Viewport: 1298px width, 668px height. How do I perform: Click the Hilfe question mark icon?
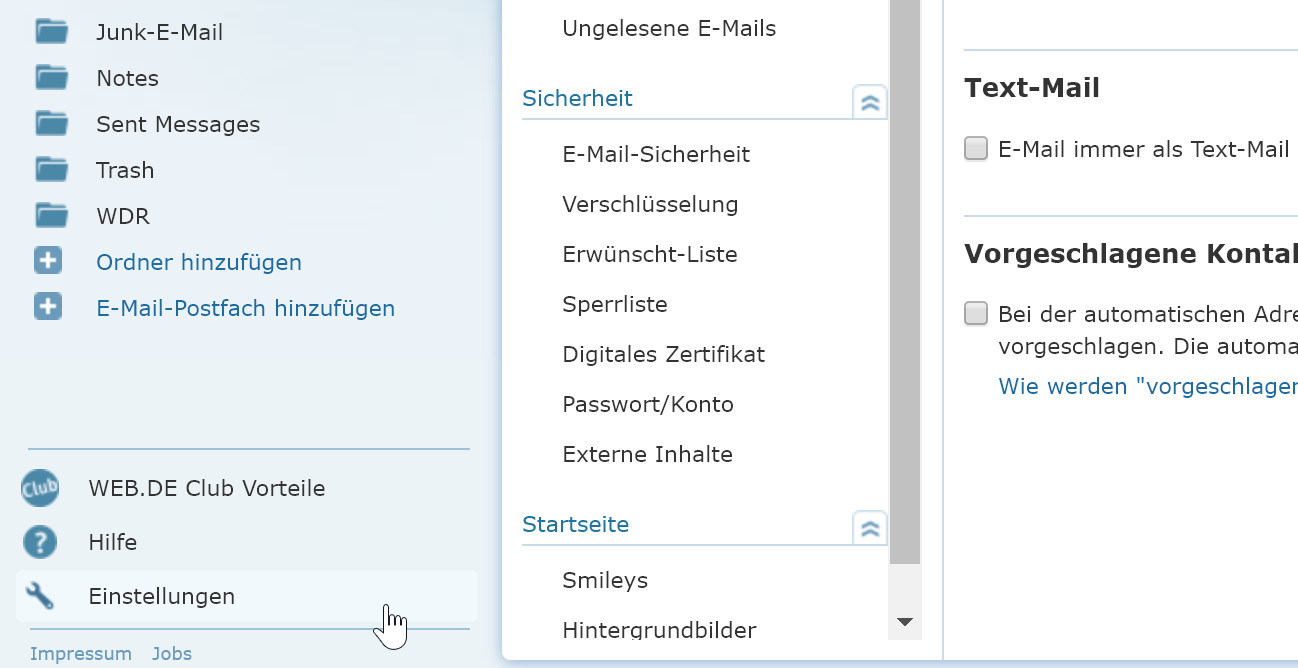(x=40, y=543)
